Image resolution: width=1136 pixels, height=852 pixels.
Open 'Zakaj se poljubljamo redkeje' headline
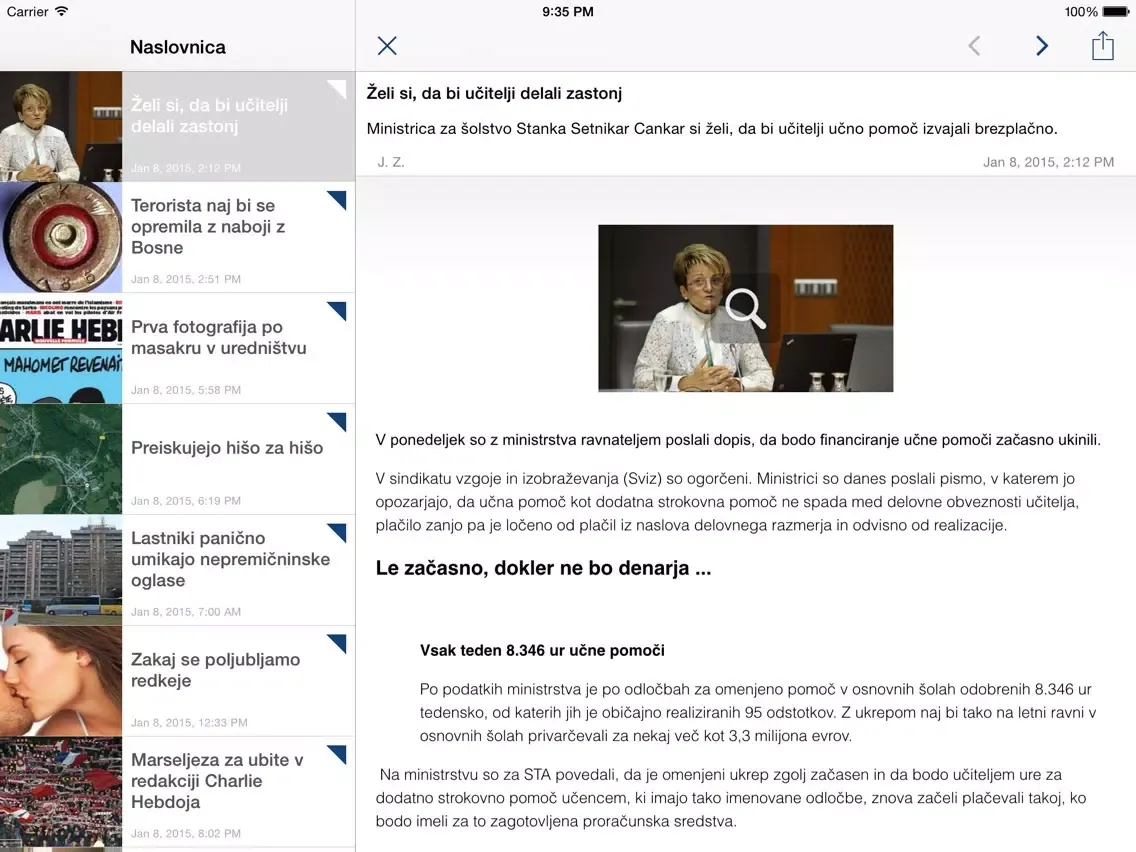click(x=215, y=669)
